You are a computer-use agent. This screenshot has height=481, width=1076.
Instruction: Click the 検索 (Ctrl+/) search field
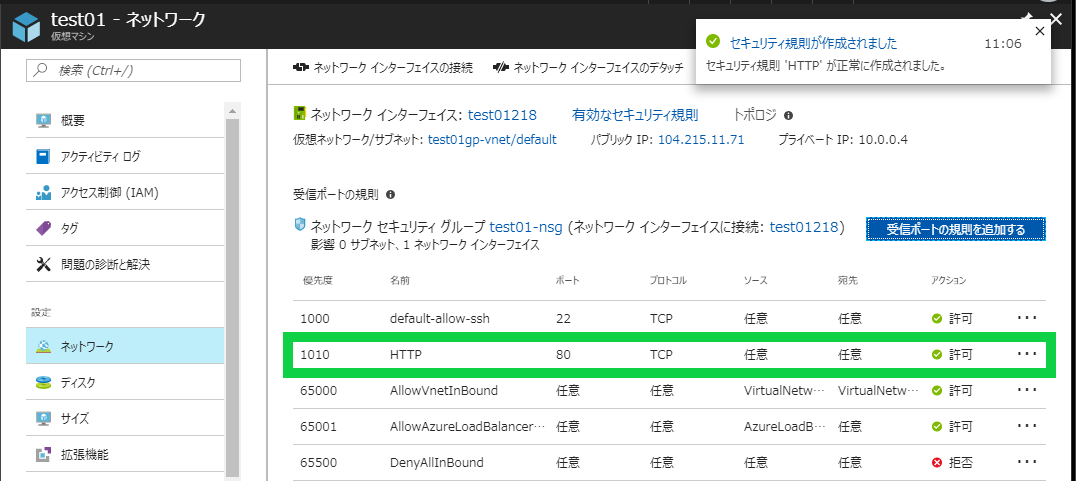[x=133, y=70]
